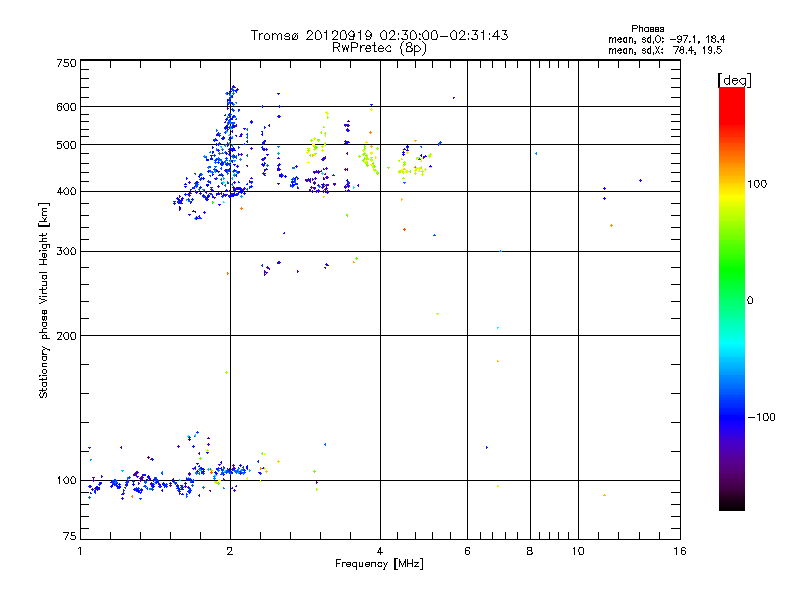Click the x-axis tick label '4'
The width and height of the screenshot is (800, 600).
click(x=380, y=551)
